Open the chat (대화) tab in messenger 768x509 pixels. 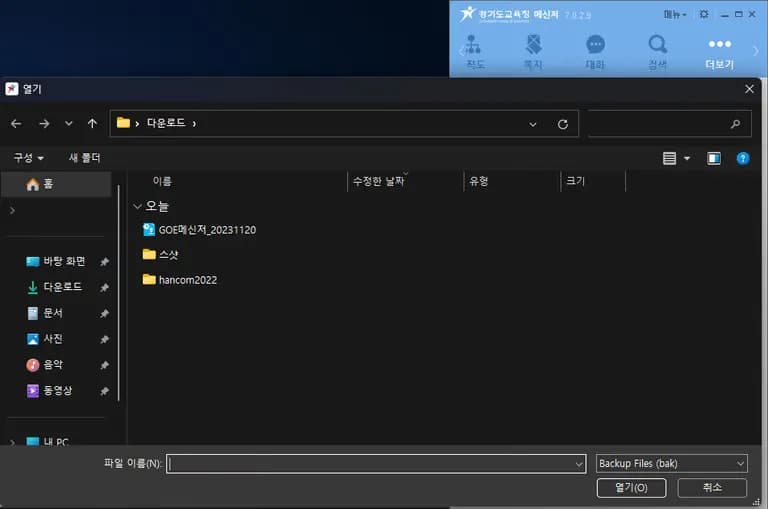click(x=595, y=51)
